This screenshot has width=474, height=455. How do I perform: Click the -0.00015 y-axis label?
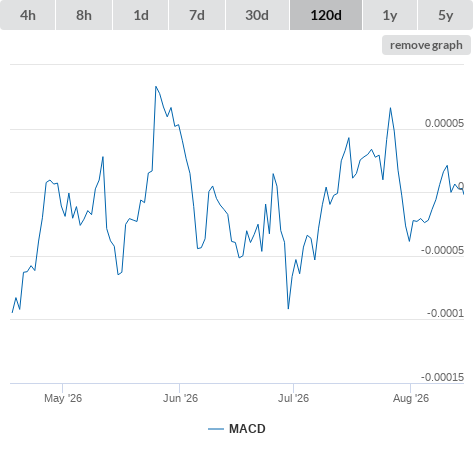(x=442, y=377)
